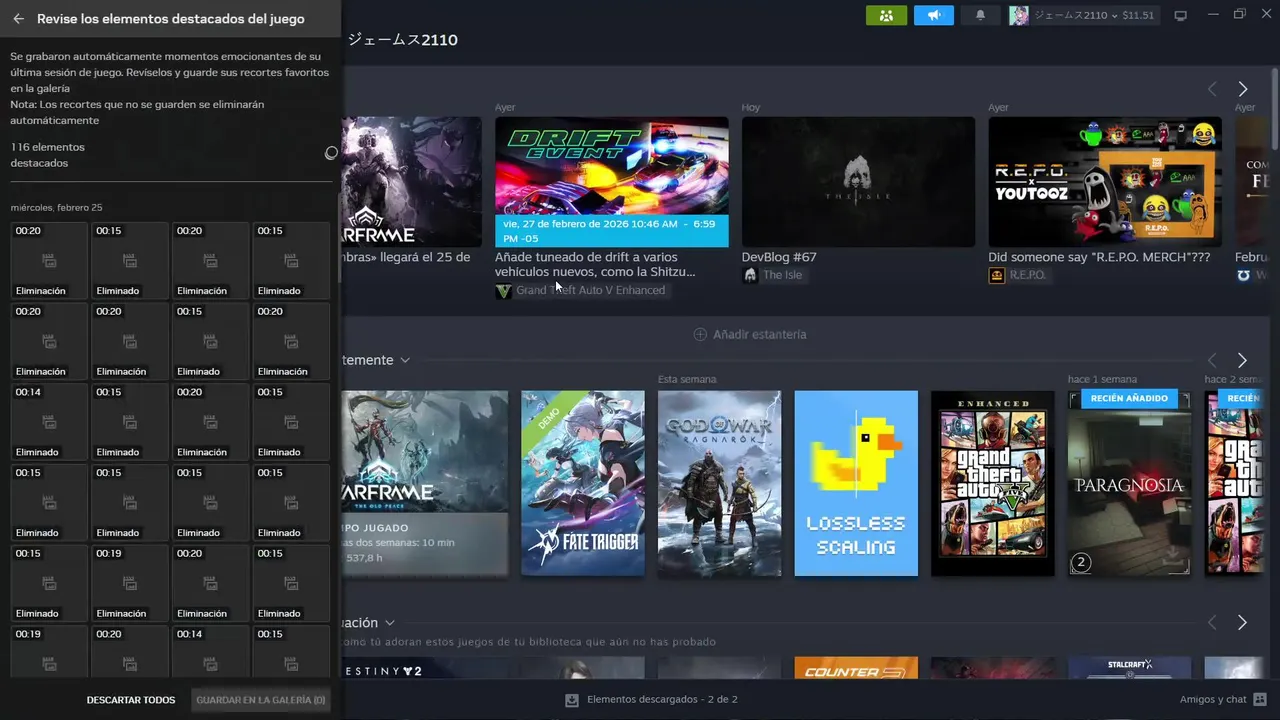Click Añadir estantería
The image size is (1280, 720).
750,334
